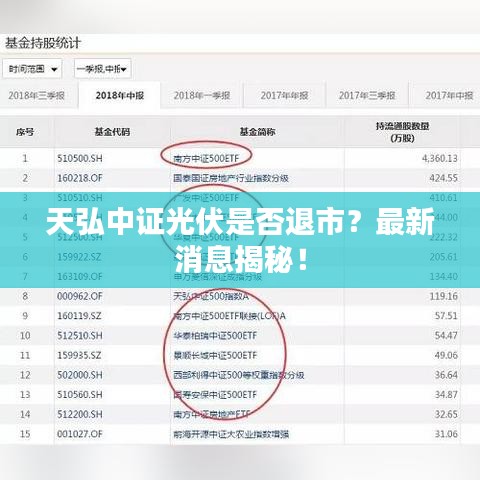Select fund code 510560.SH

pyautogui.click(x=80, y=394)
